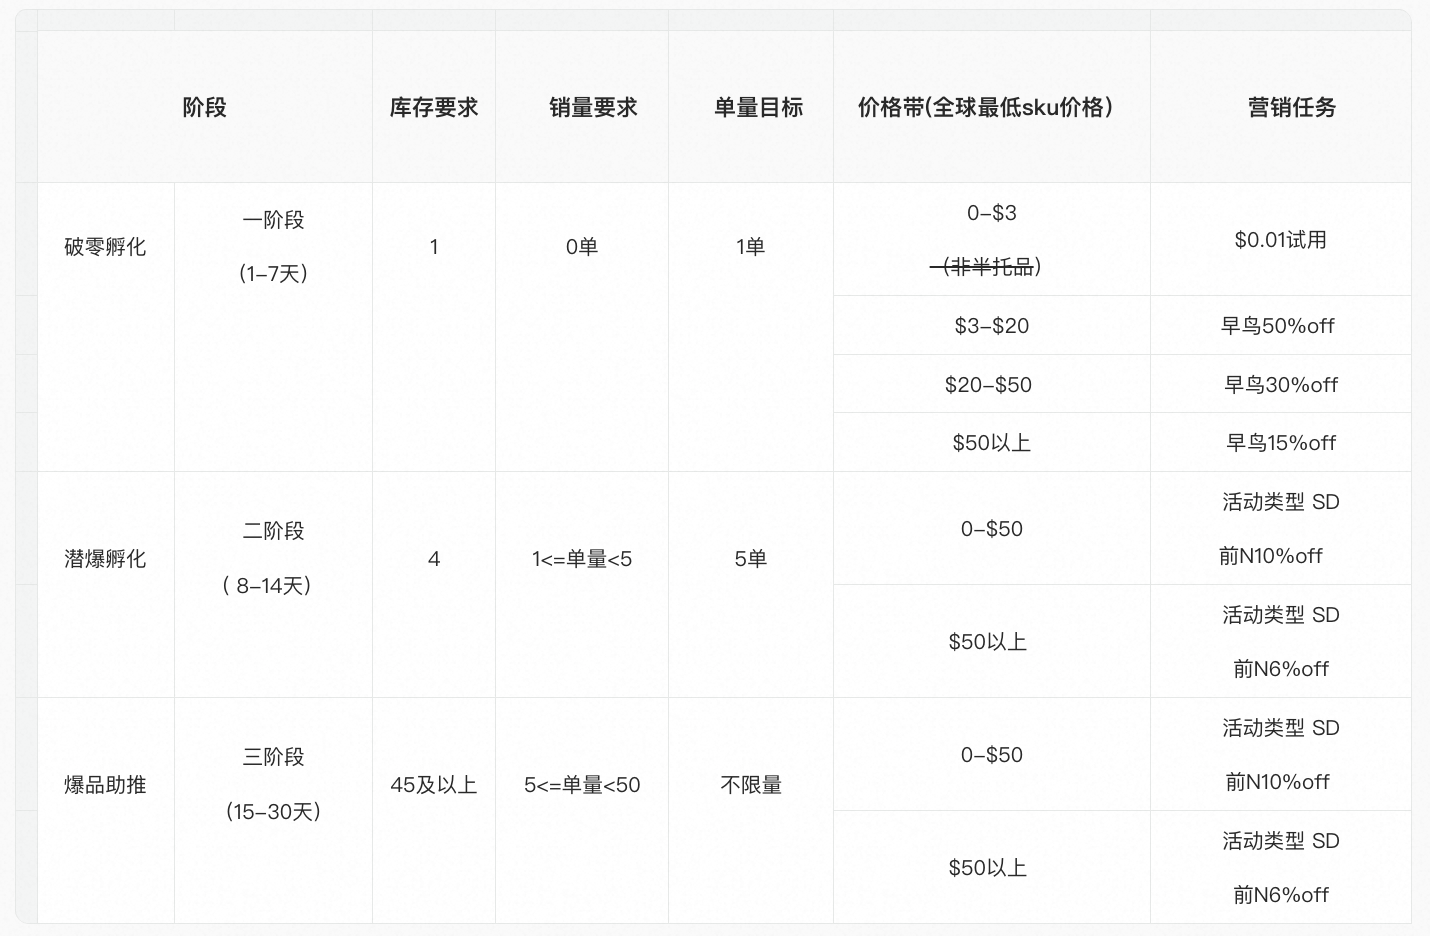The height and width of the screenshot is (936, 1430).
Task: Click the 二阶段 (8–14天) cell
Action: [x=273, y=558]
